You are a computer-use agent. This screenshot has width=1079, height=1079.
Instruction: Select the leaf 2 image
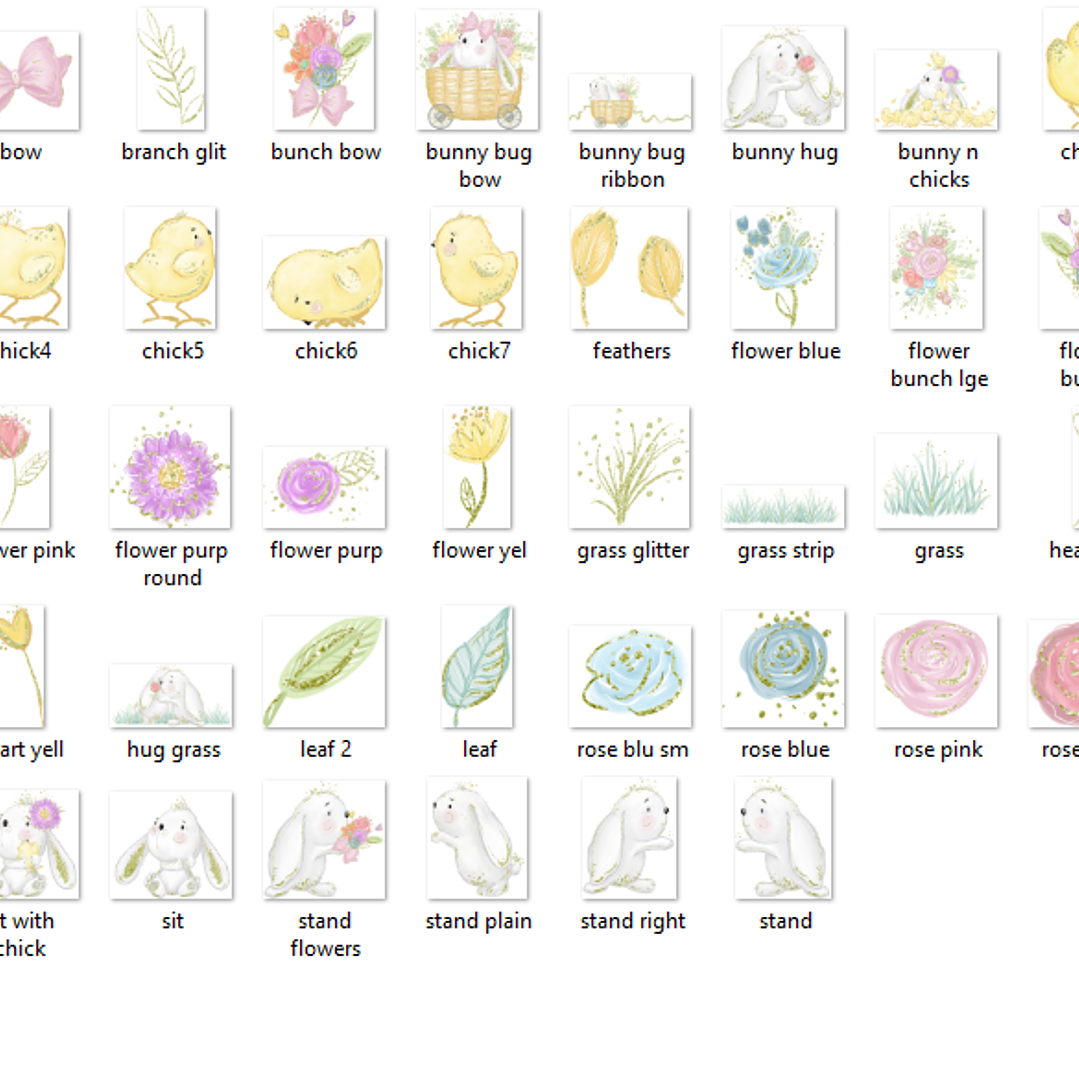coord(324,672)
